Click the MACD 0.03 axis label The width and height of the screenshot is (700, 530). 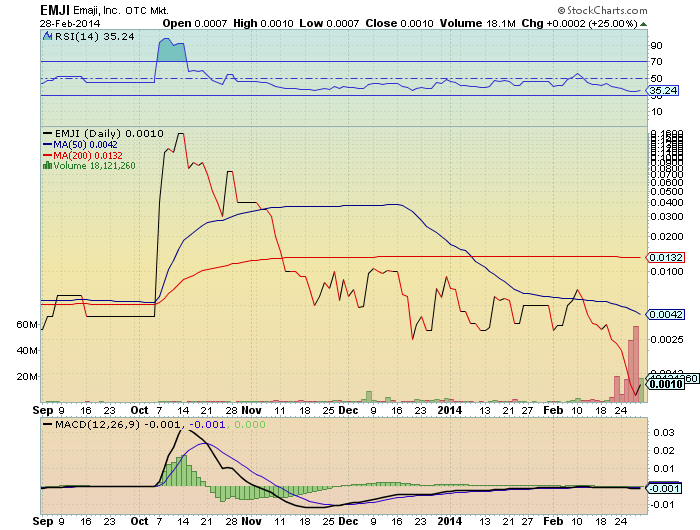coord(664,433)
